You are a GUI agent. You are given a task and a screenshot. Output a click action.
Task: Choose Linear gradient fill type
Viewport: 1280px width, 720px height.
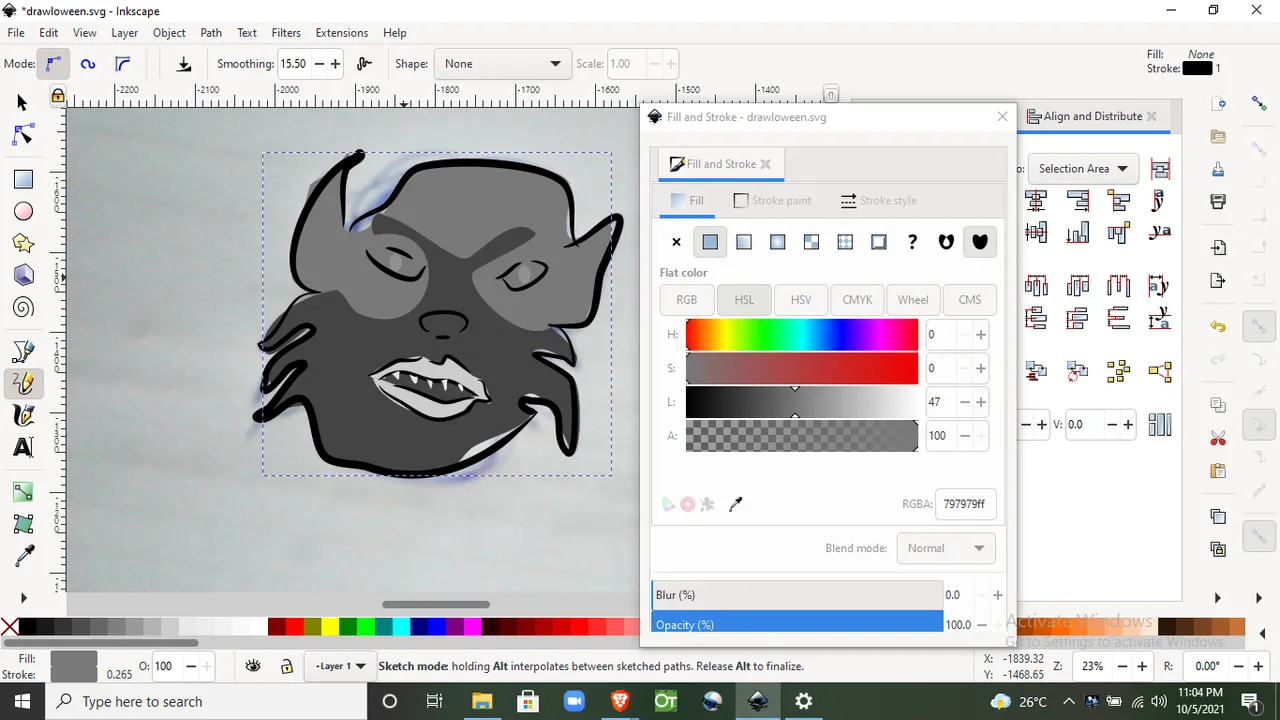744,242
